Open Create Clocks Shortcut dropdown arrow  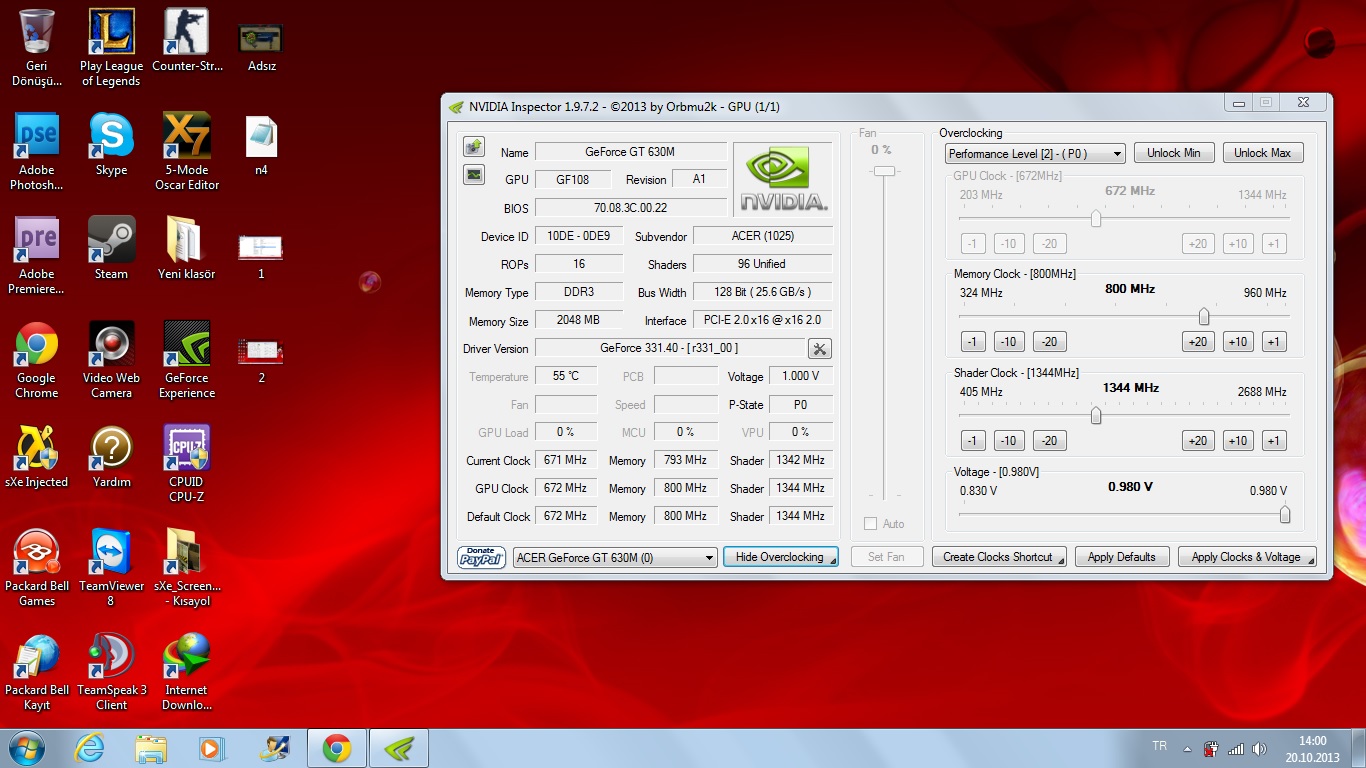click(x=1060, y=559)
